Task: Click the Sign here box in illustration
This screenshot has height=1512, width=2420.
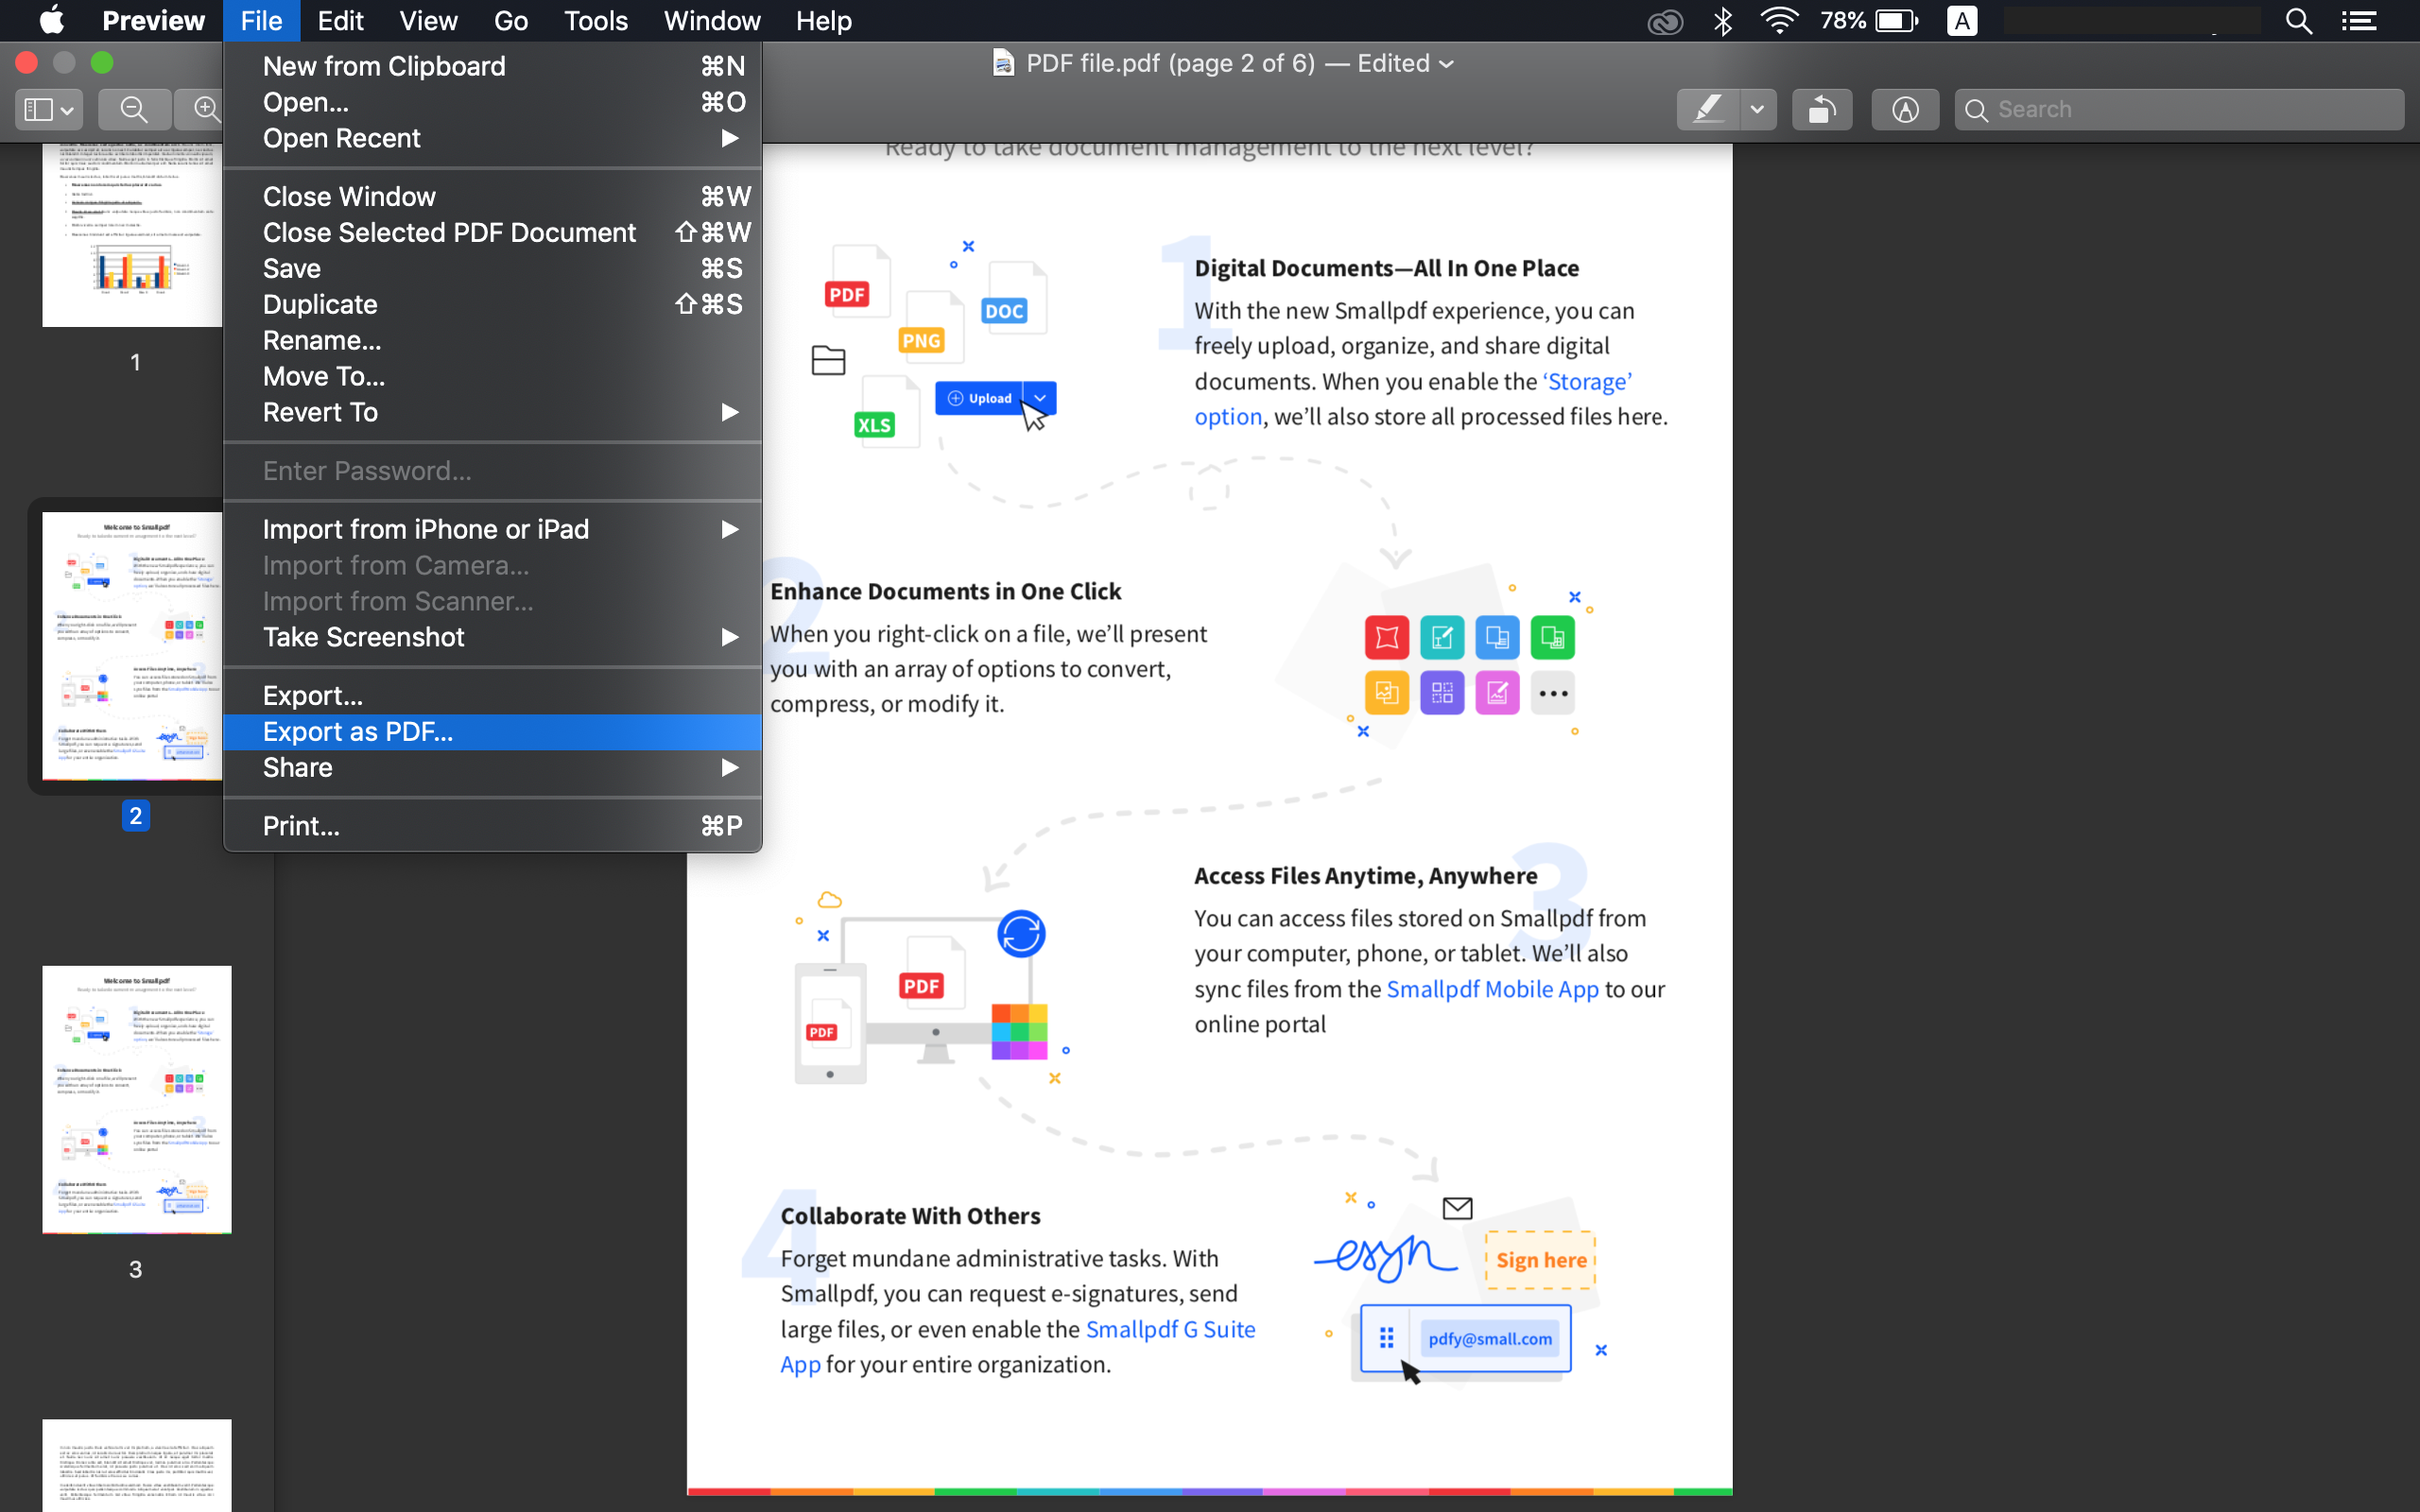Action: (x=1540, y=1260)
